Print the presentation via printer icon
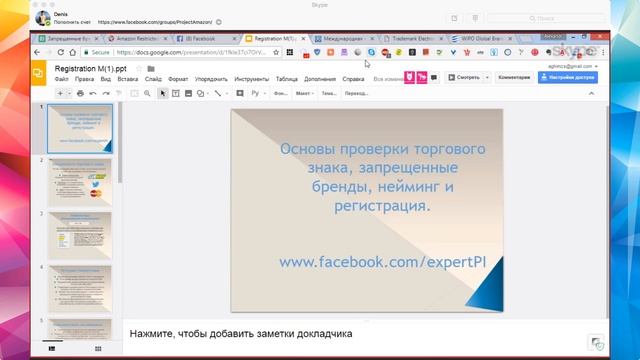The width and height of the screenshot is (640, 360). [80, 93]
